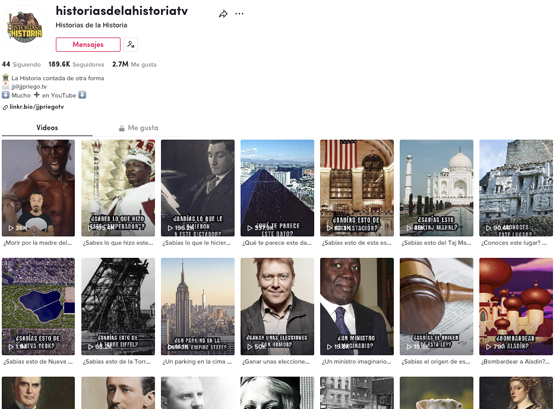Click caption ¿Sabías esto de esta es...

357,243
